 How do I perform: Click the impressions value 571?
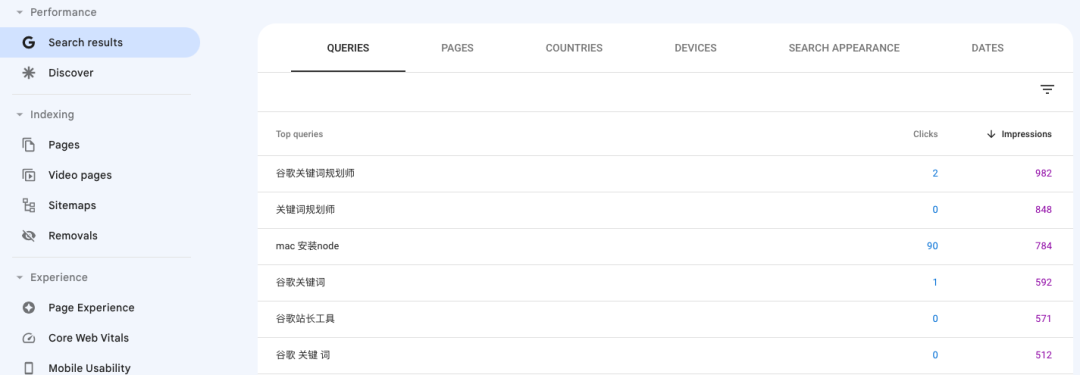pos(1043,319)
